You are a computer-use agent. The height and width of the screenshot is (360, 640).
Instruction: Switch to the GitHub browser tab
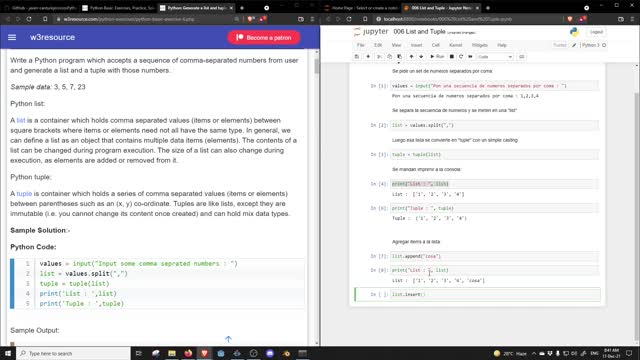(40, 8)
